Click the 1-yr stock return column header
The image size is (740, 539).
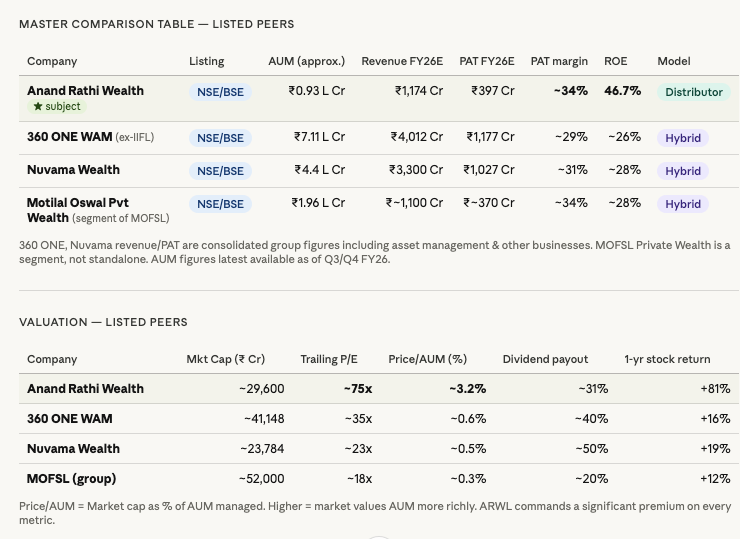(x=667, y=359)
